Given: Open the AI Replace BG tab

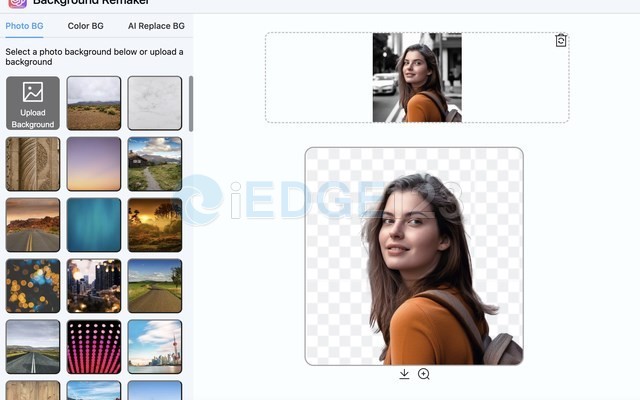Looking at the screenshot, I should click(156, 26).
